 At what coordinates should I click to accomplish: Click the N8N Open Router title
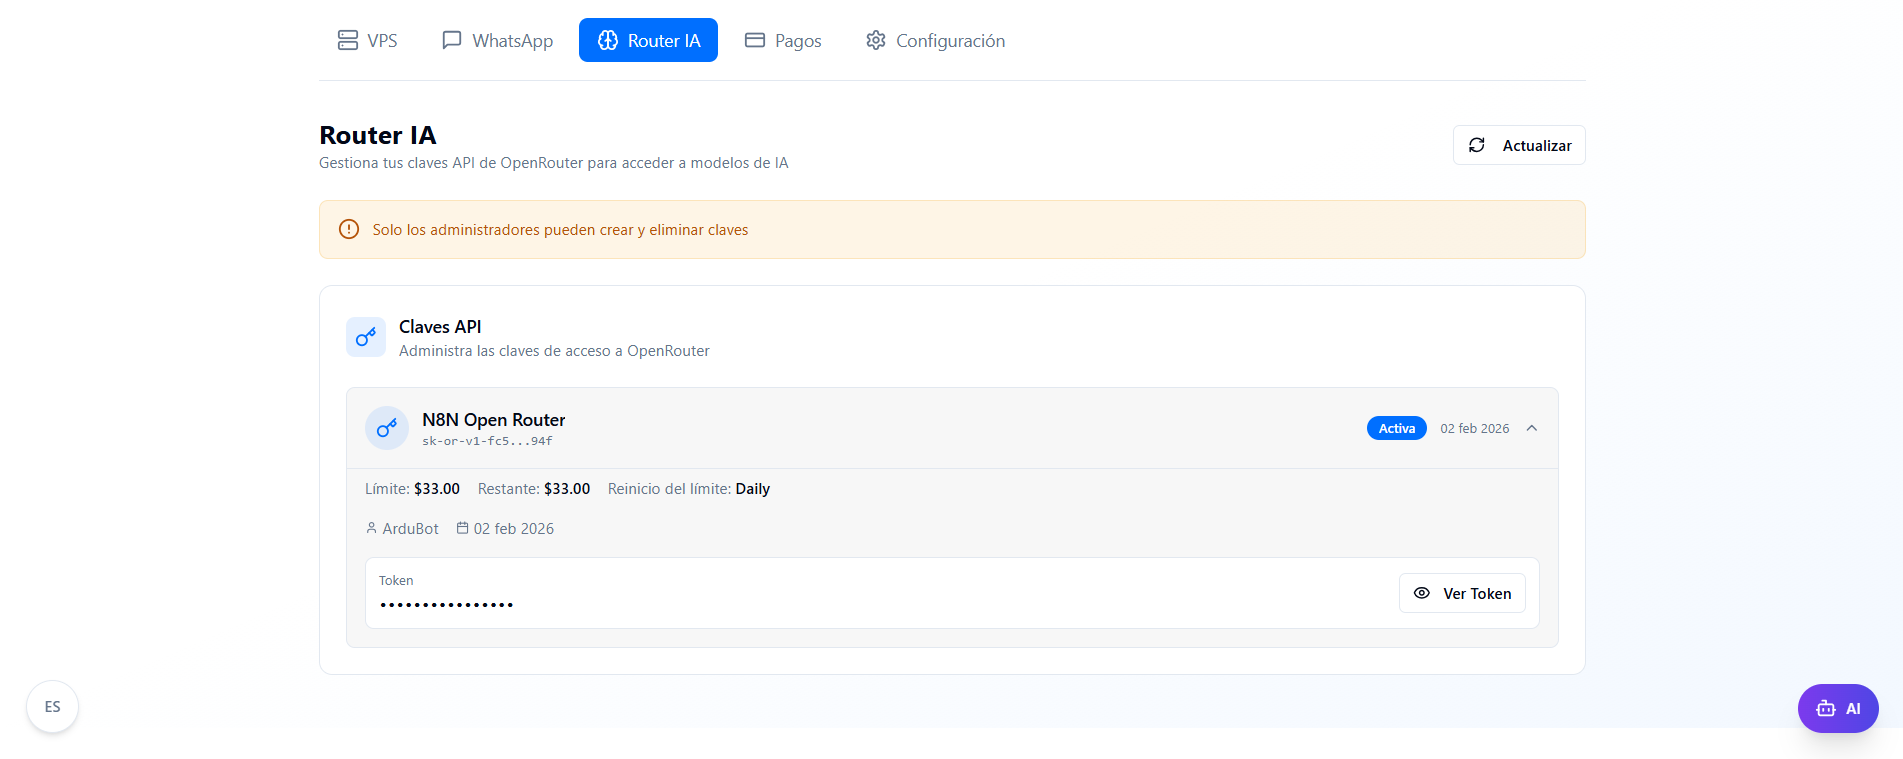[494, 420]
